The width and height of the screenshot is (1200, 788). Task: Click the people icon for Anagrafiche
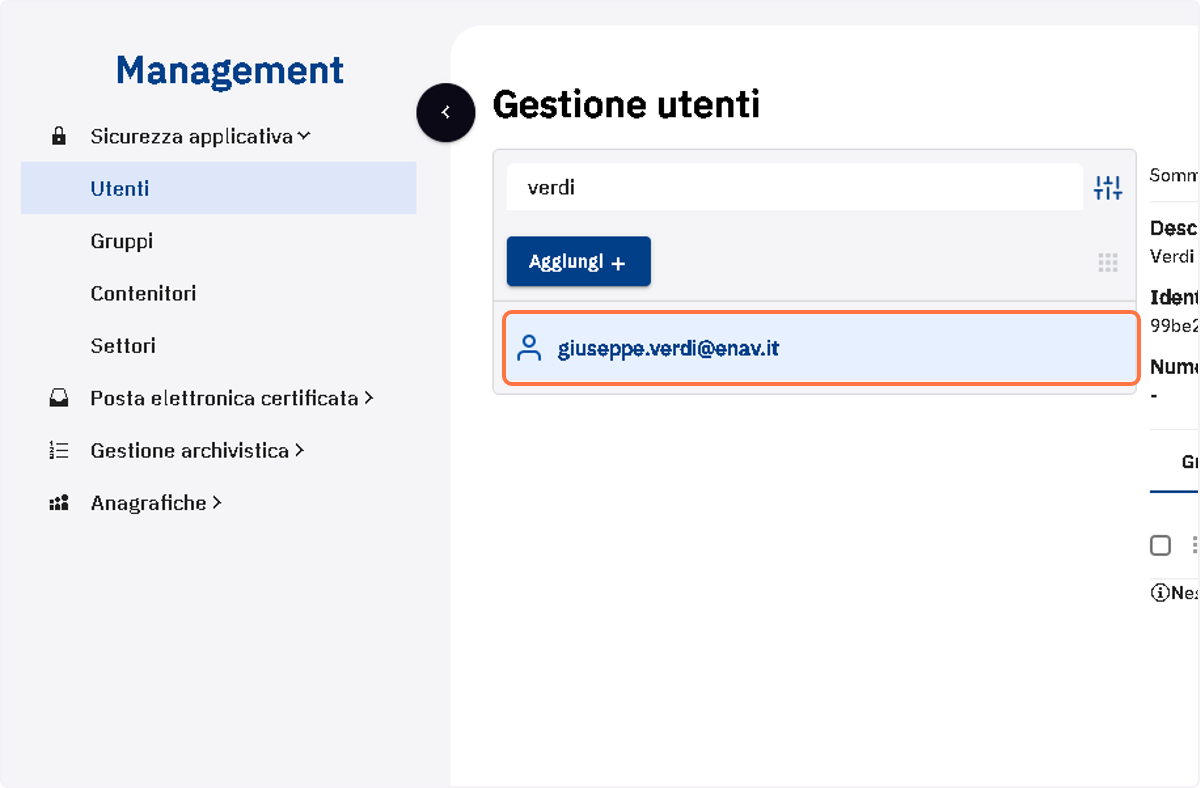59,503
